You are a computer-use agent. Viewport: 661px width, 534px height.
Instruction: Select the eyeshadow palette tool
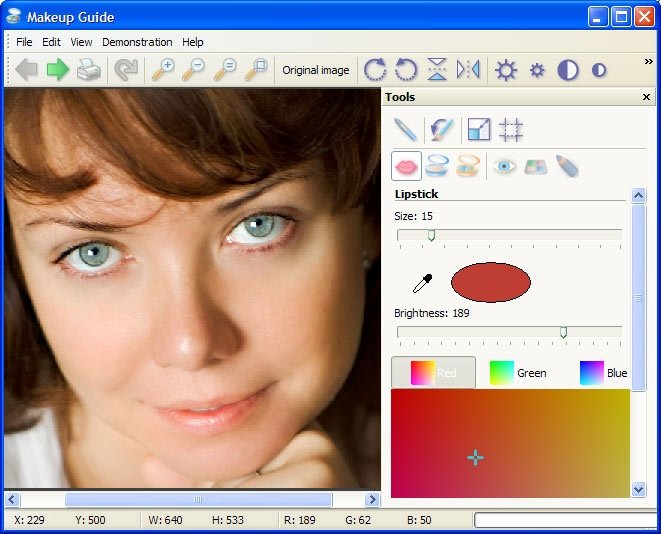coord(536,166)
